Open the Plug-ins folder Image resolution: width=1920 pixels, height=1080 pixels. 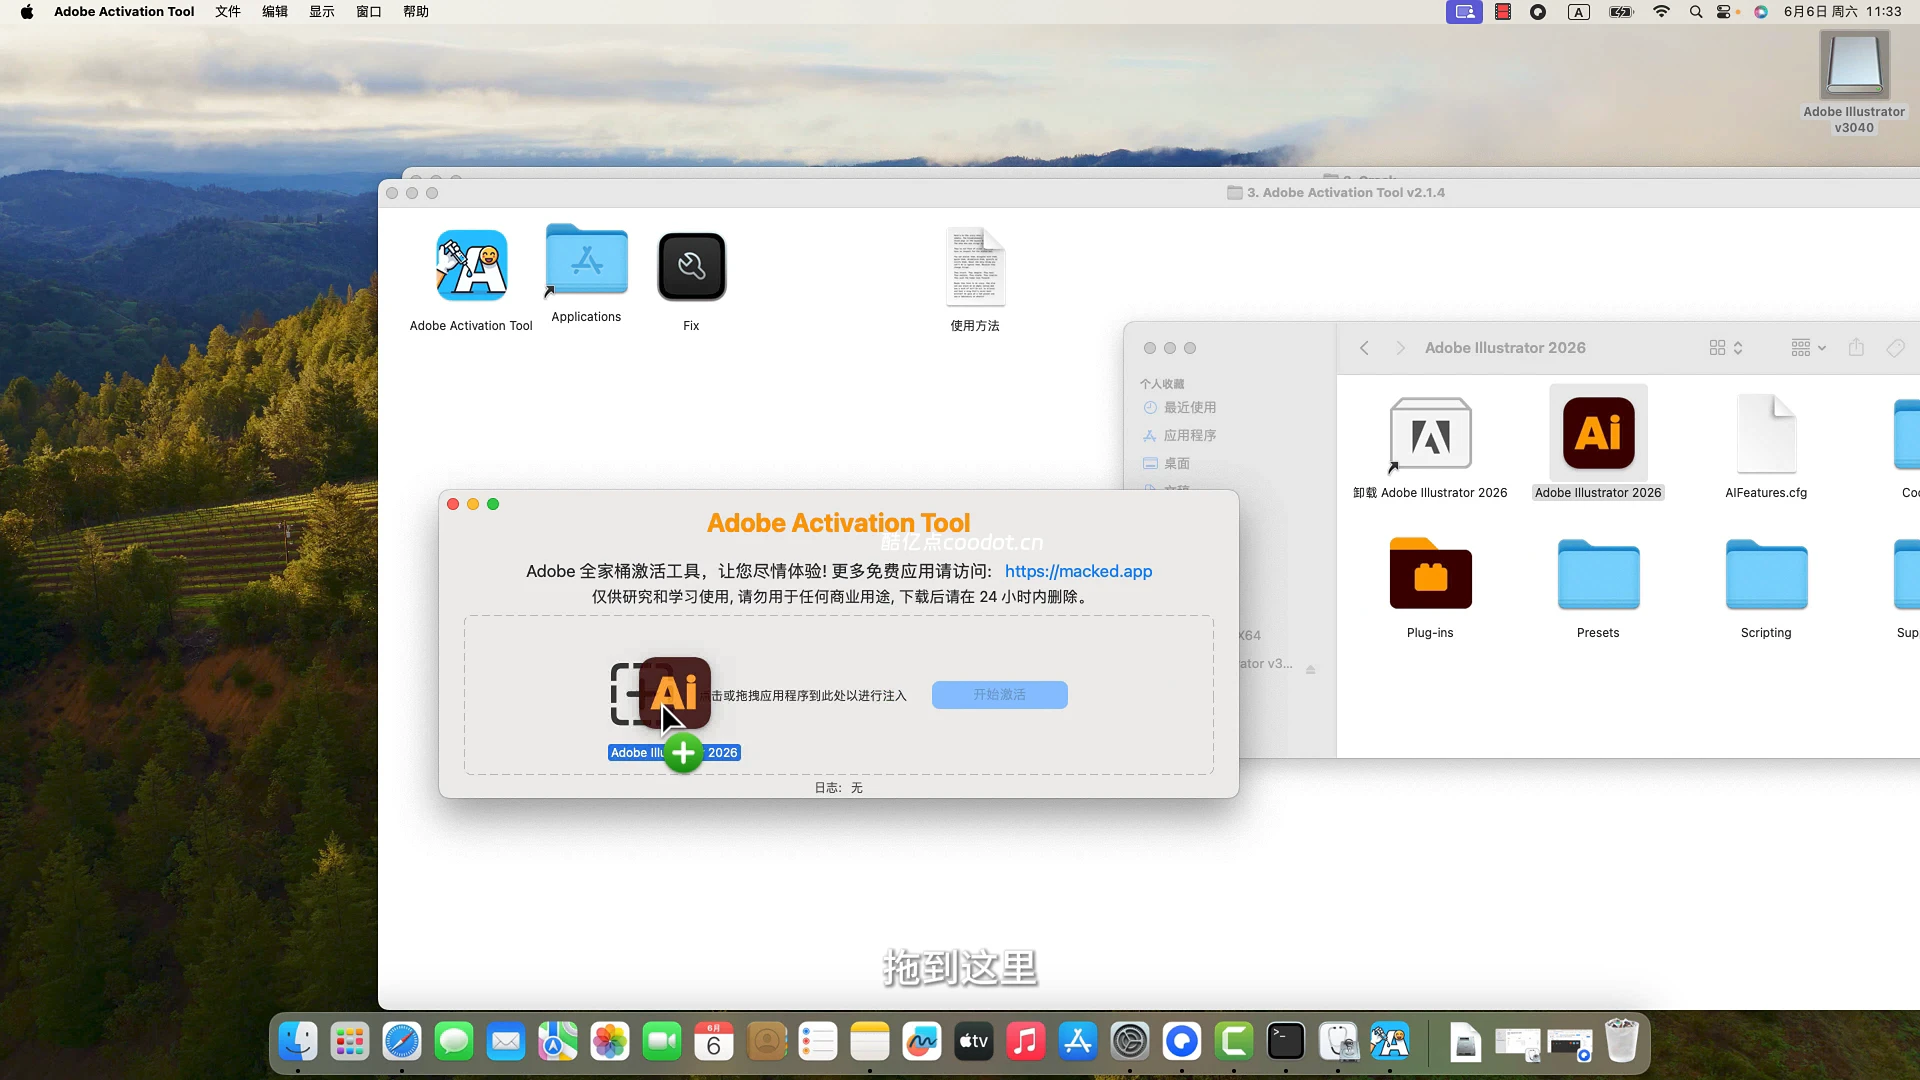1430,573
